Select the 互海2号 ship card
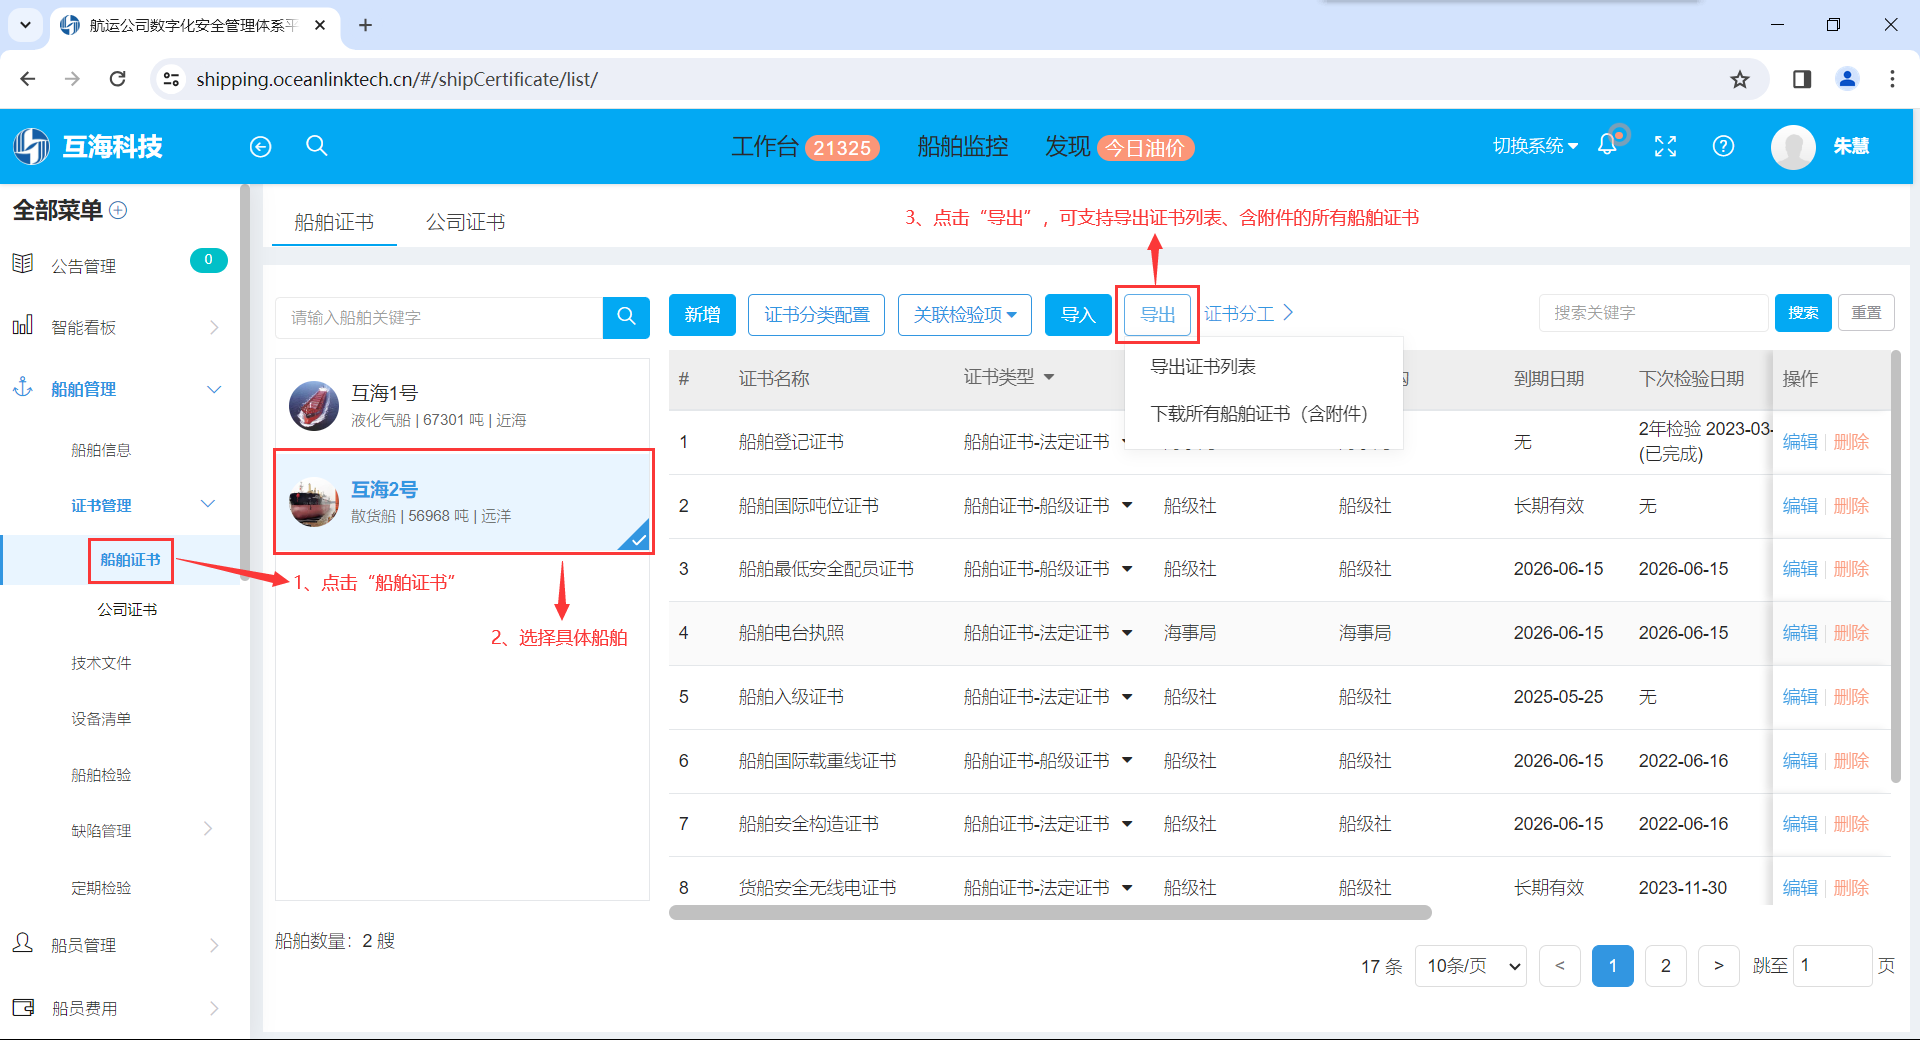 463,502
